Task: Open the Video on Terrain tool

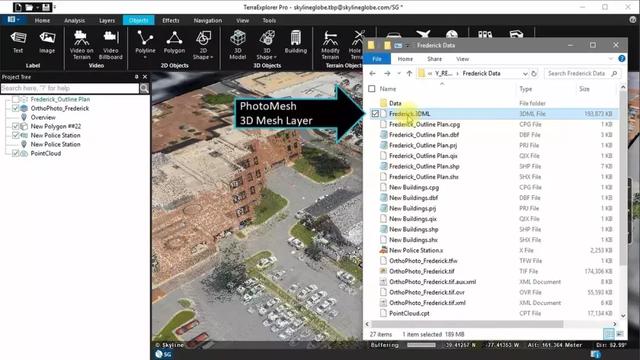Action: (x=81, y=45)
